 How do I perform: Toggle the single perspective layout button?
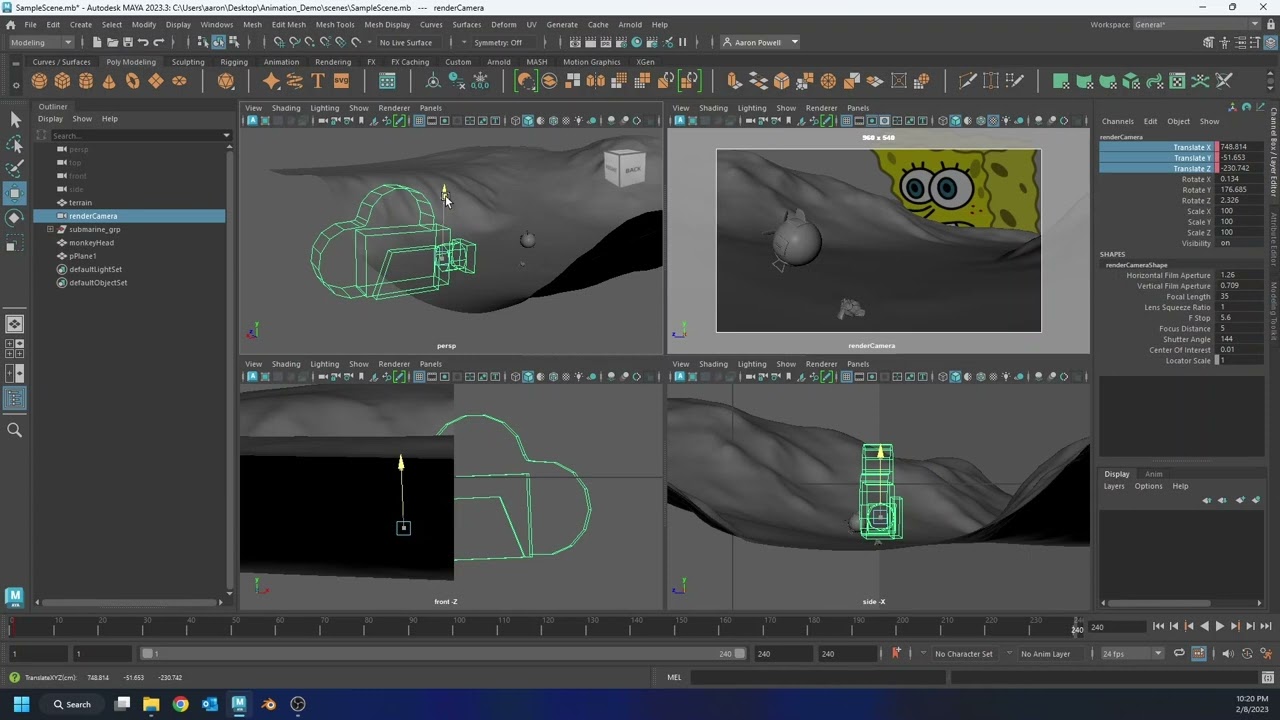point(15,324)
